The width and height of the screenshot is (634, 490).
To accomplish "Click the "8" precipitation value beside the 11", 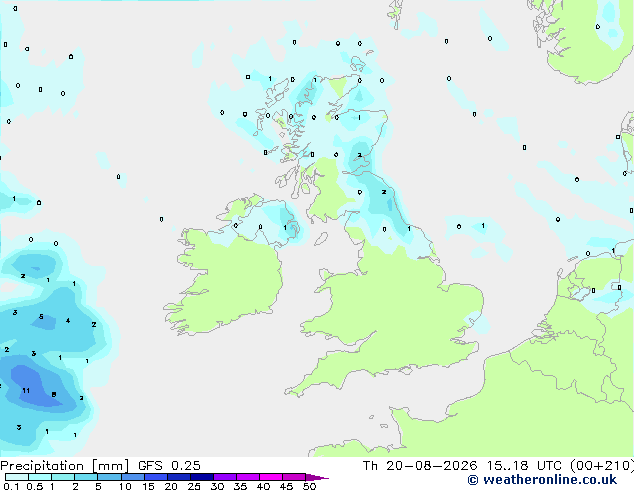I will (54, 395).
